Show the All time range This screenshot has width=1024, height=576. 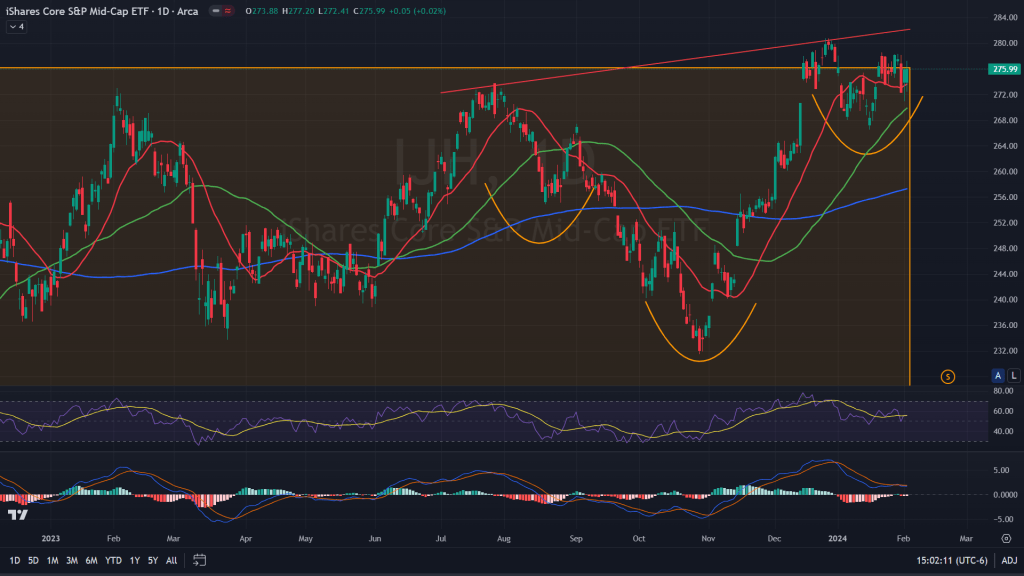[172, 560]
